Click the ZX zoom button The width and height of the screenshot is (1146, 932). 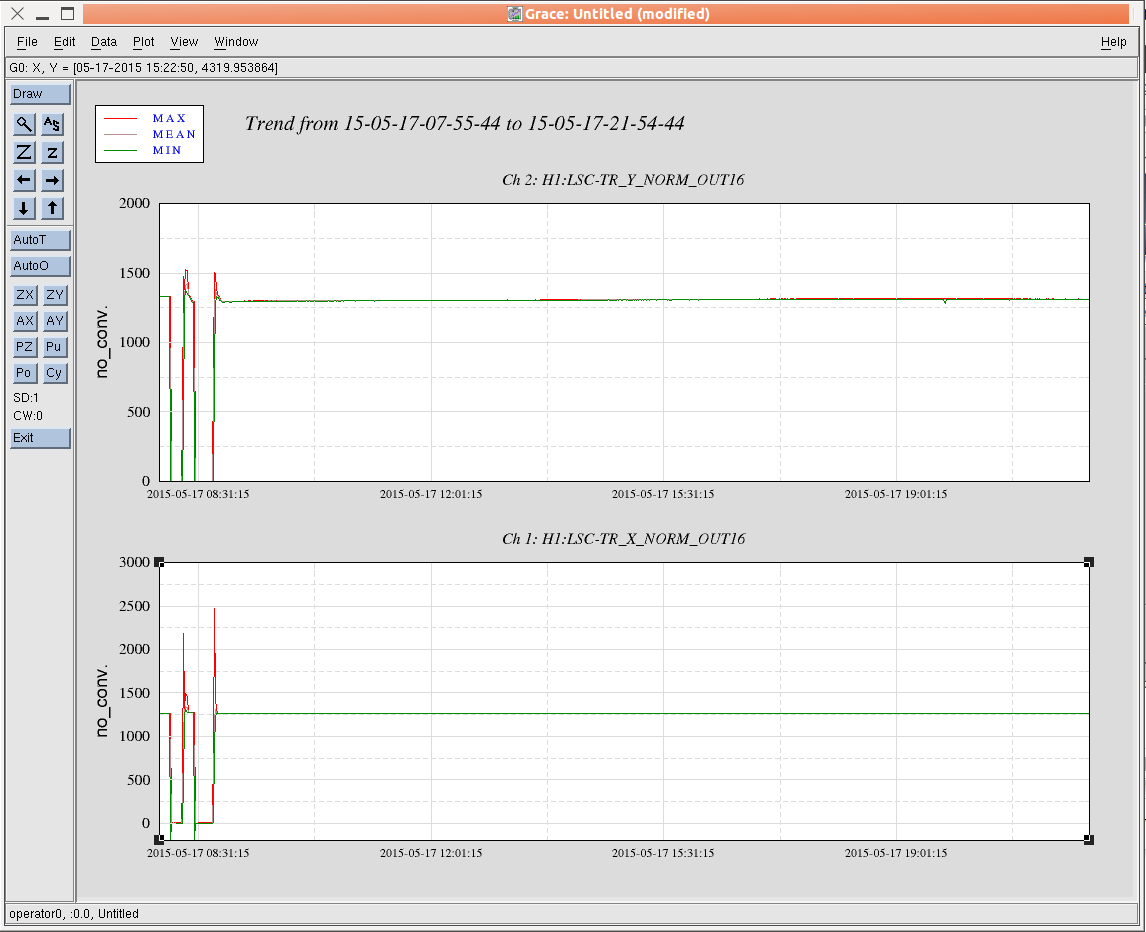point(25,295)
